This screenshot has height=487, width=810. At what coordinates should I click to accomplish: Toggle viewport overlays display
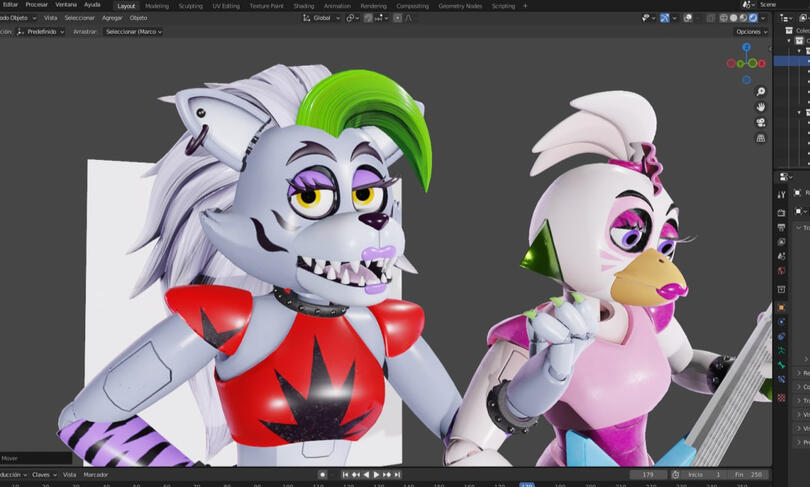pyautogui.click(x=688, y=18)
